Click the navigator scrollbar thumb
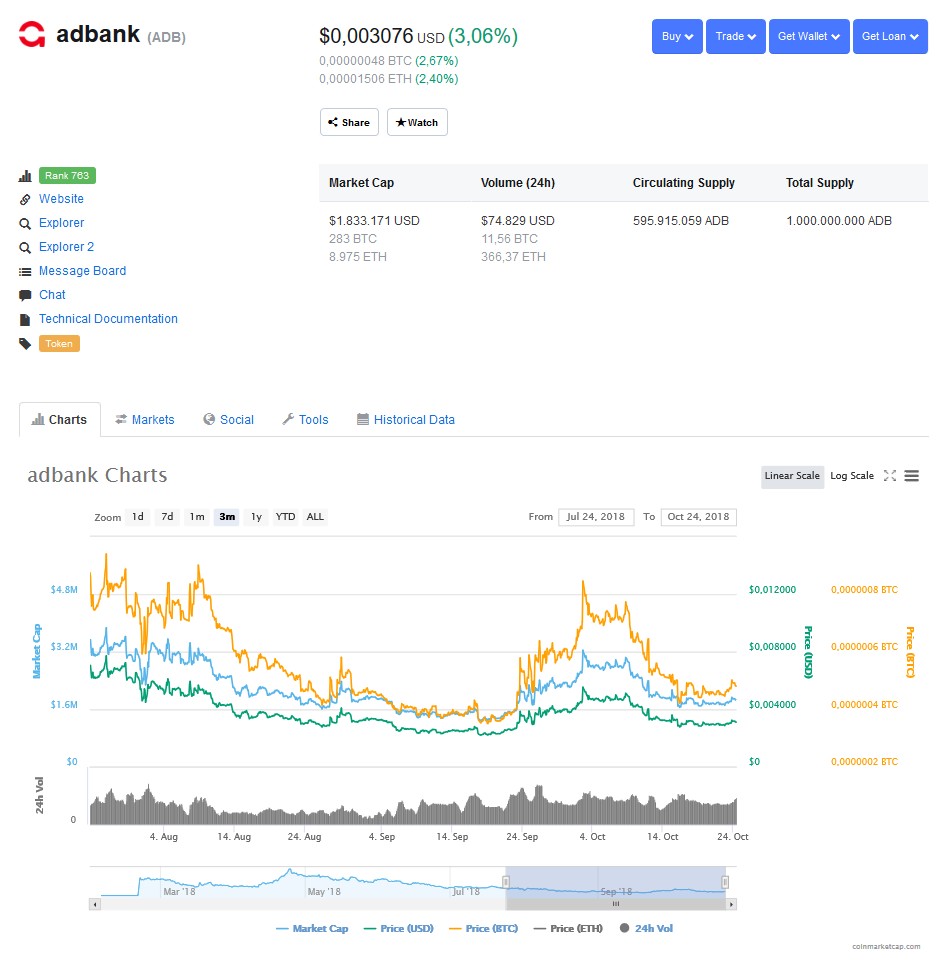 click(x=616, y=904)
